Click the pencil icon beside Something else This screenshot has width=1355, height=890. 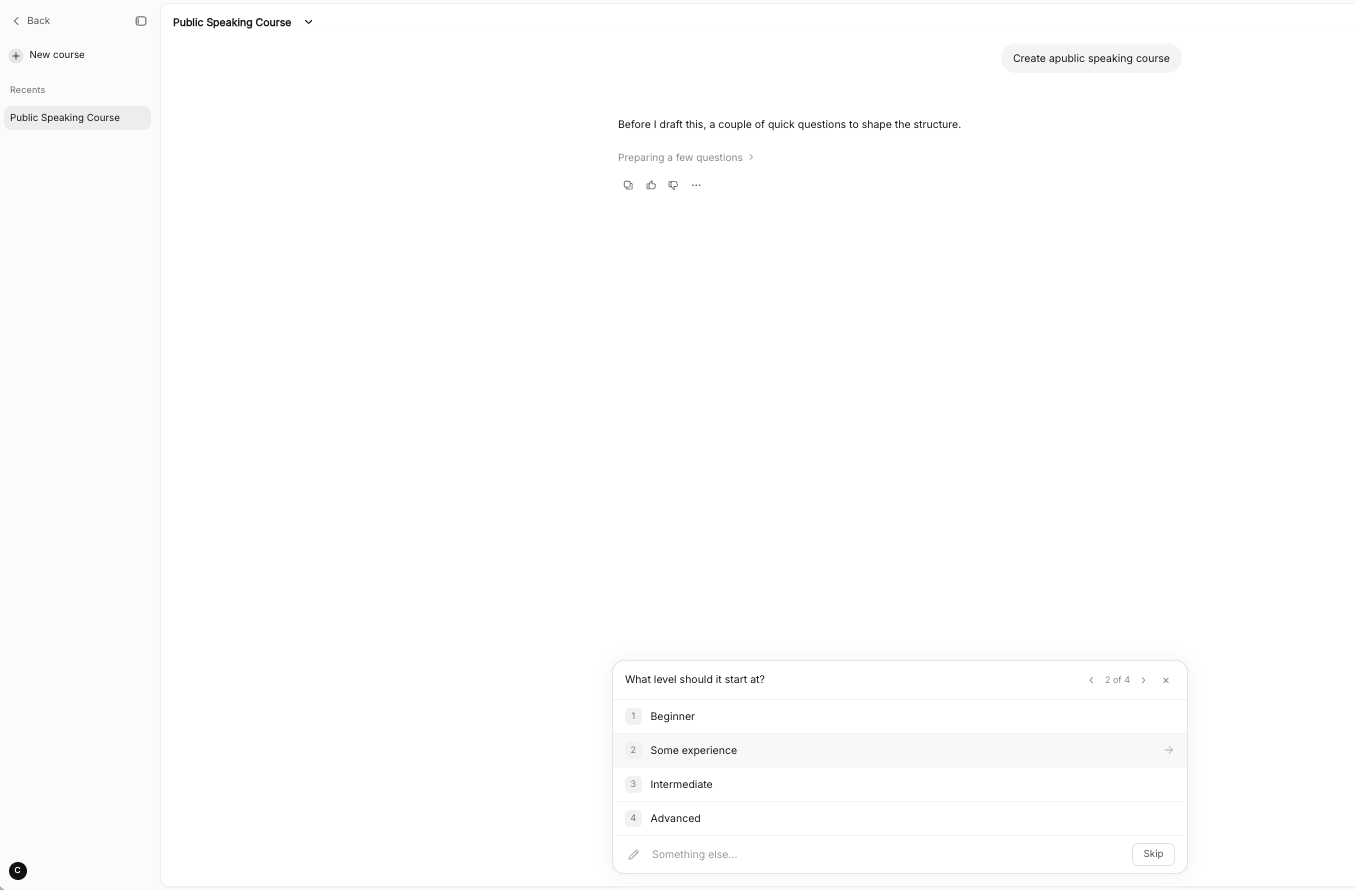[633, 854]
